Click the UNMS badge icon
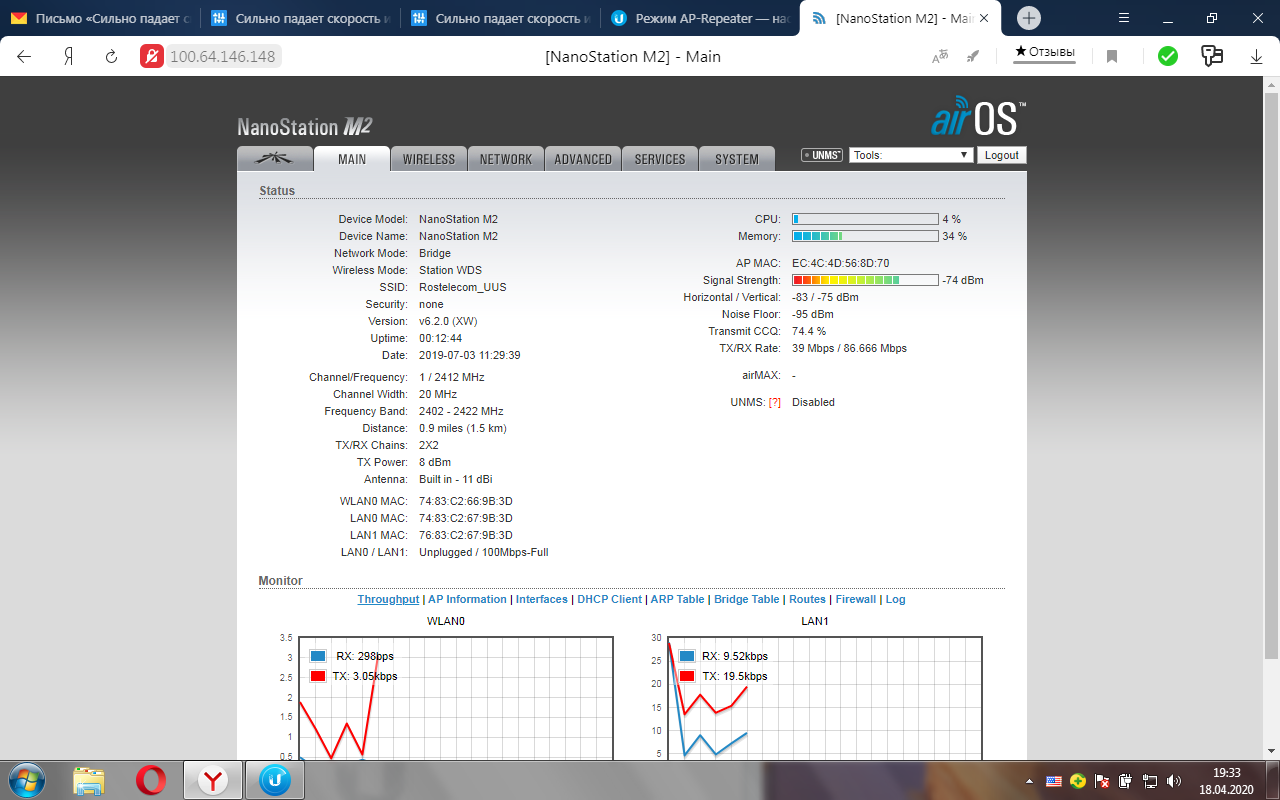This screenshot has height=800, width=1280. point(821,155)
